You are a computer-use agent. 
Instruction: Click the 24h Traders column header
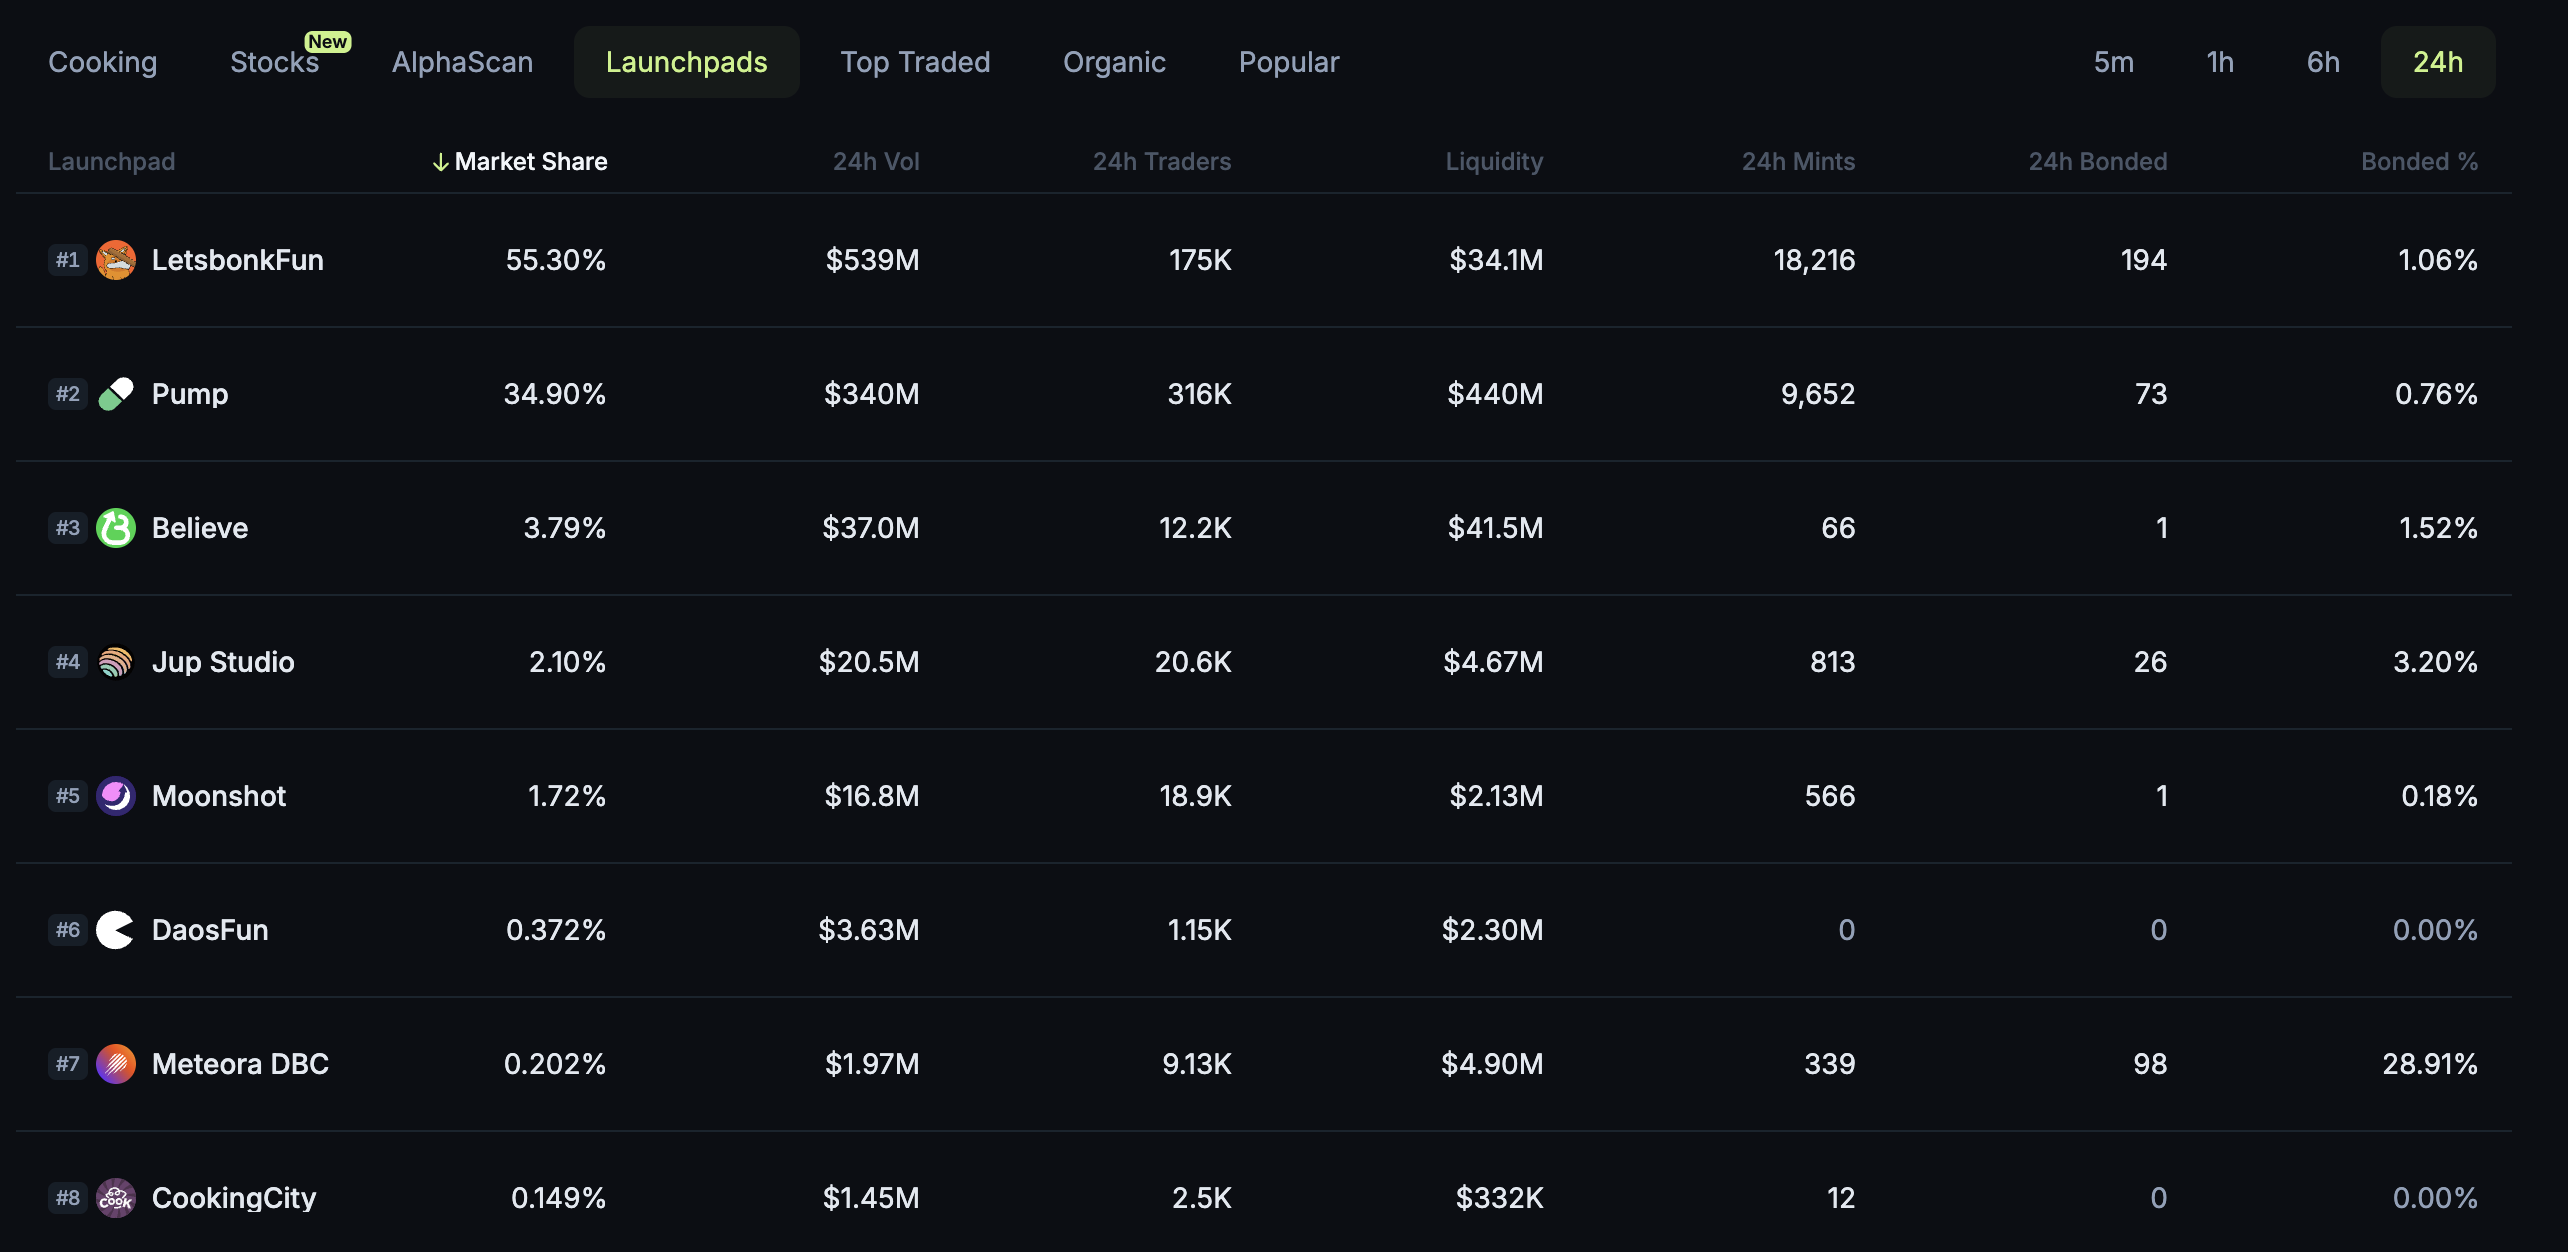pos(1161,162)
